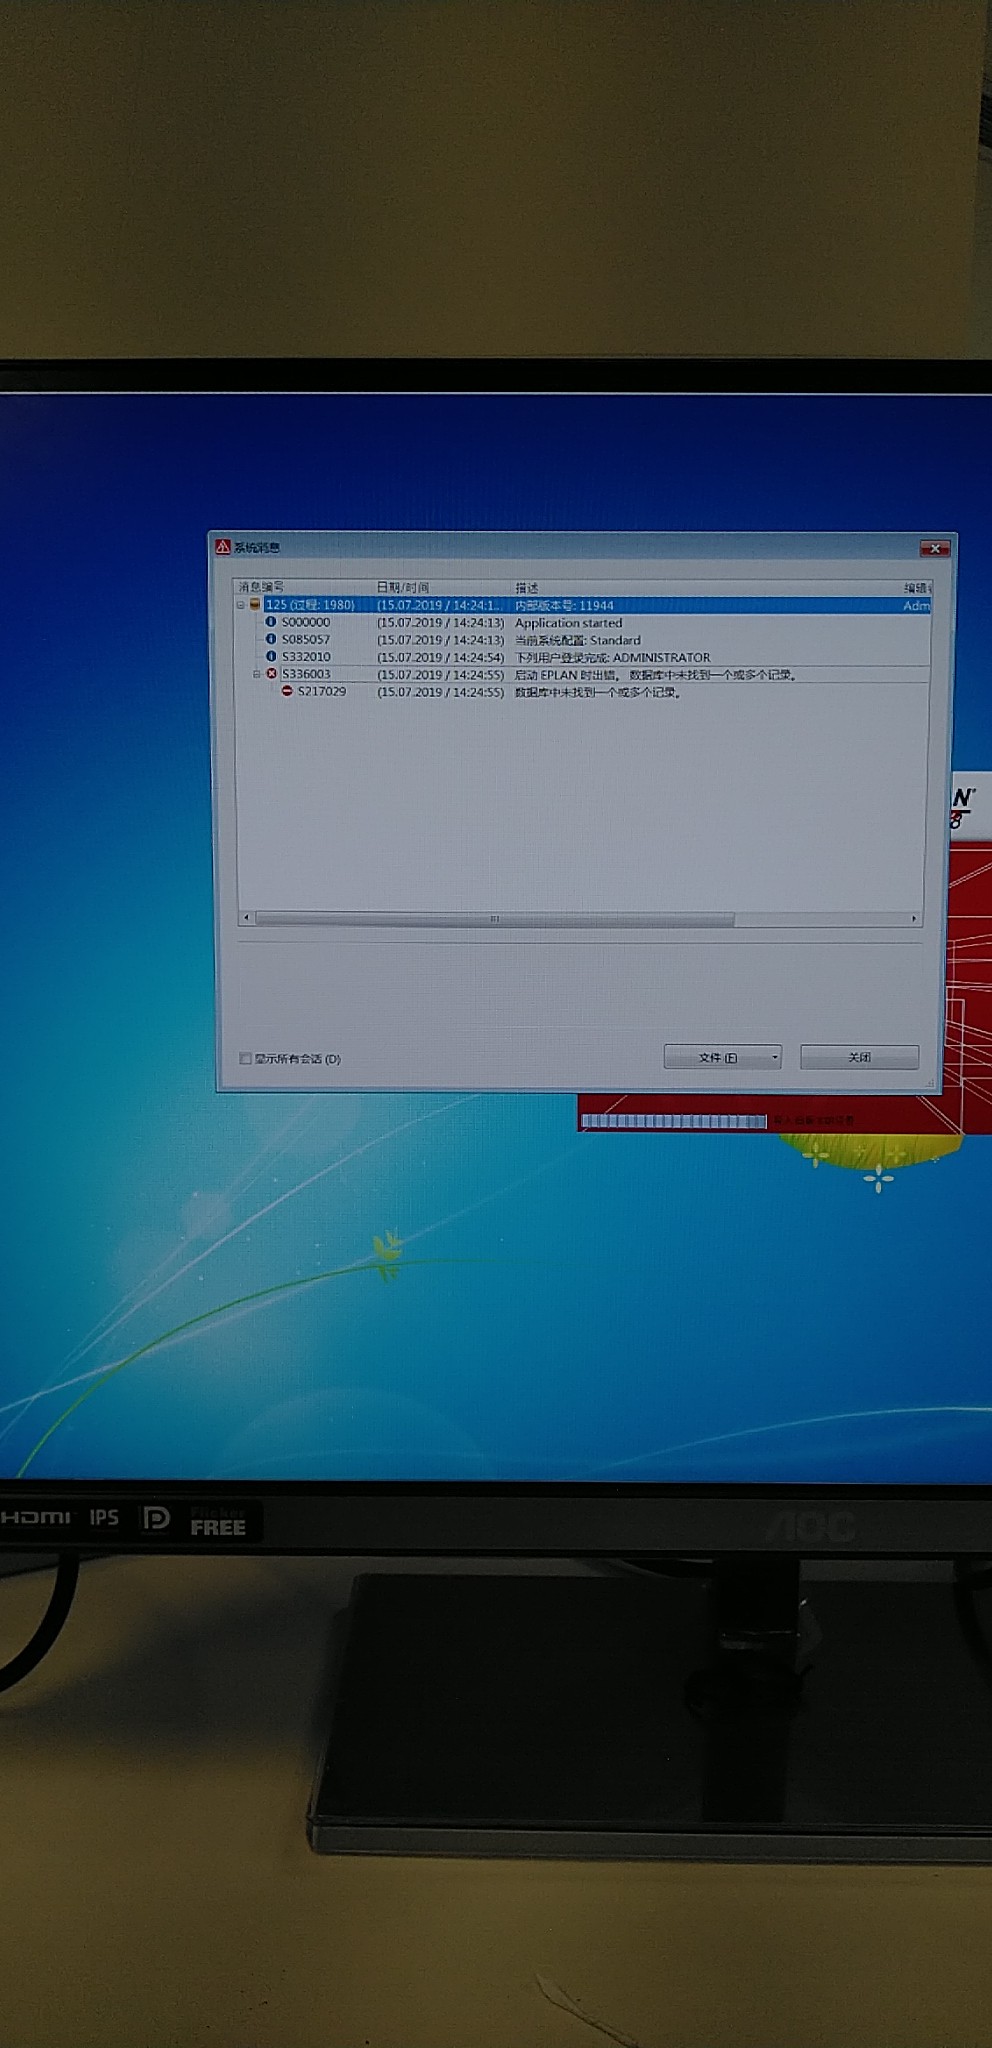Click the 消息编号 column header
Screen dimensions: 992x2048
tap(262, 587)
